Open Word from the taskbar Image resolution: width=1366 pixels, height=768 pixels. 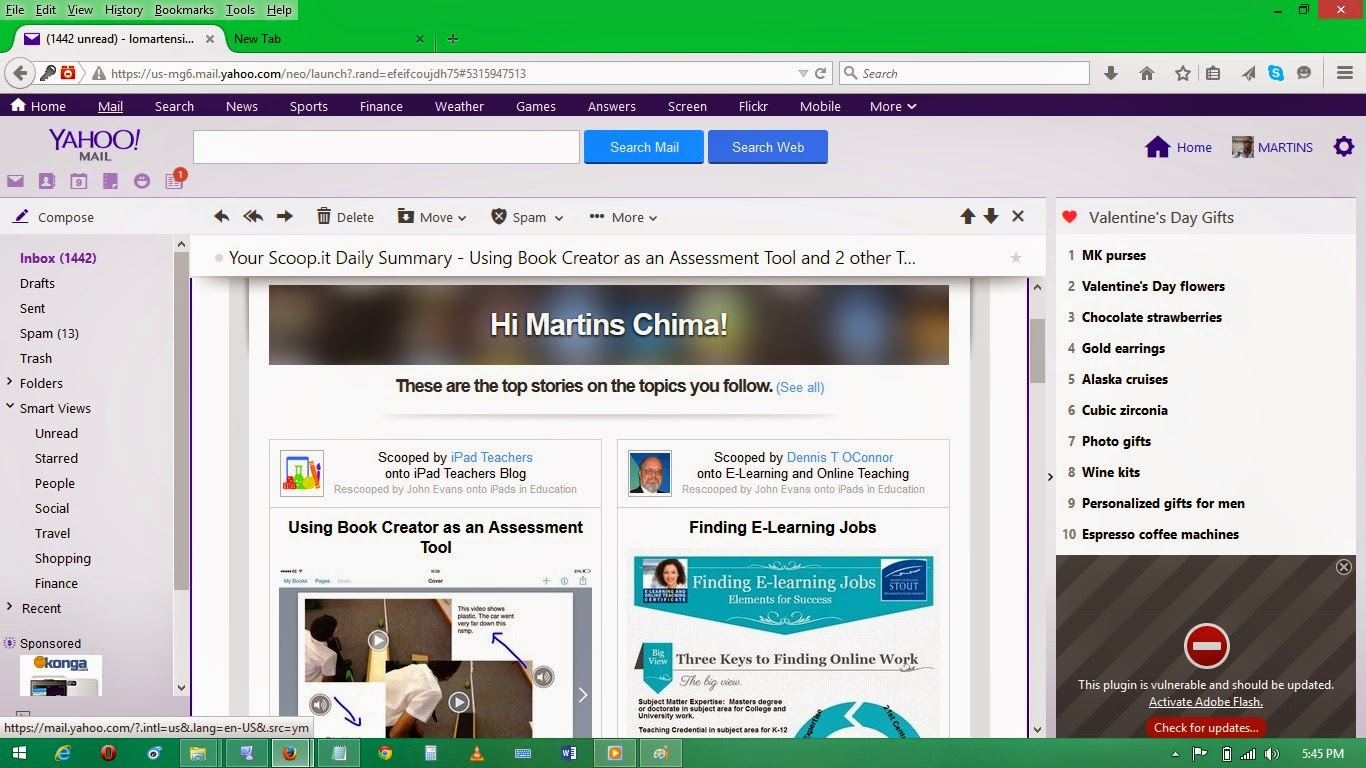point(569,753)
